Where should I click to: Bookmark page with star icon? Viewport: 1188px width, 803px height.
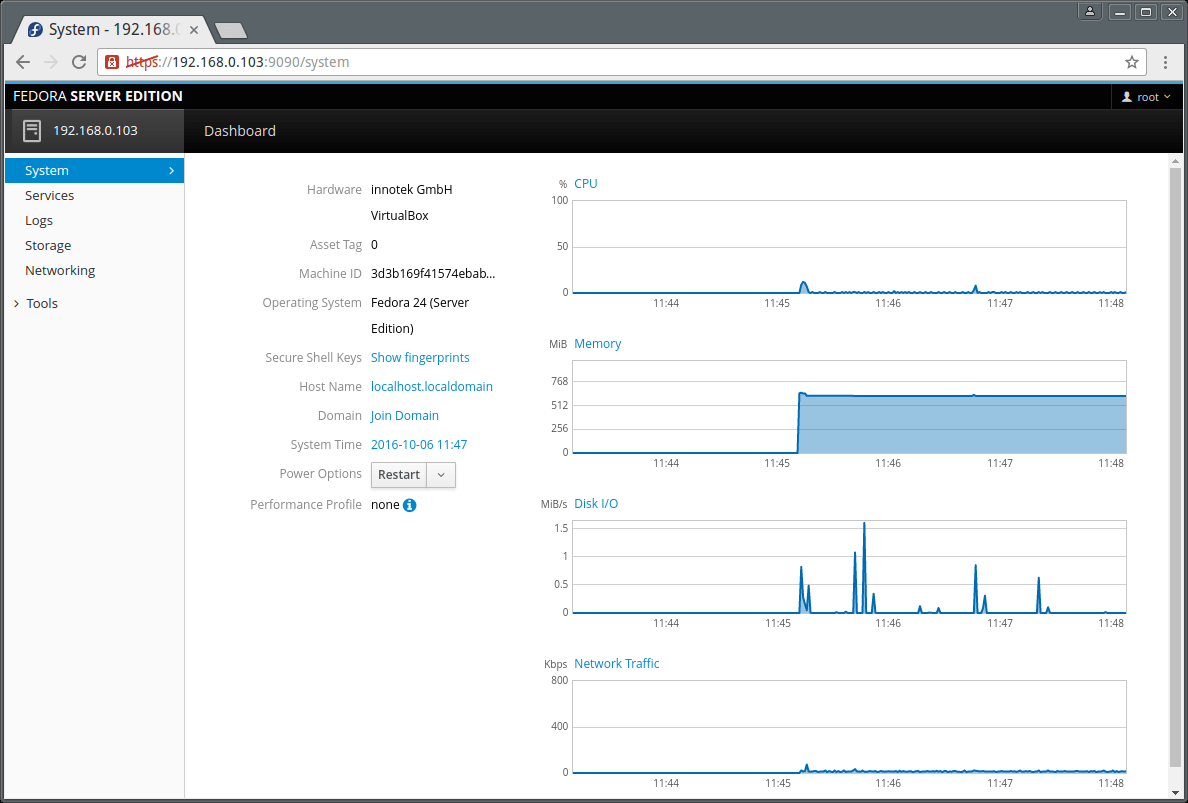point(1131,62)
